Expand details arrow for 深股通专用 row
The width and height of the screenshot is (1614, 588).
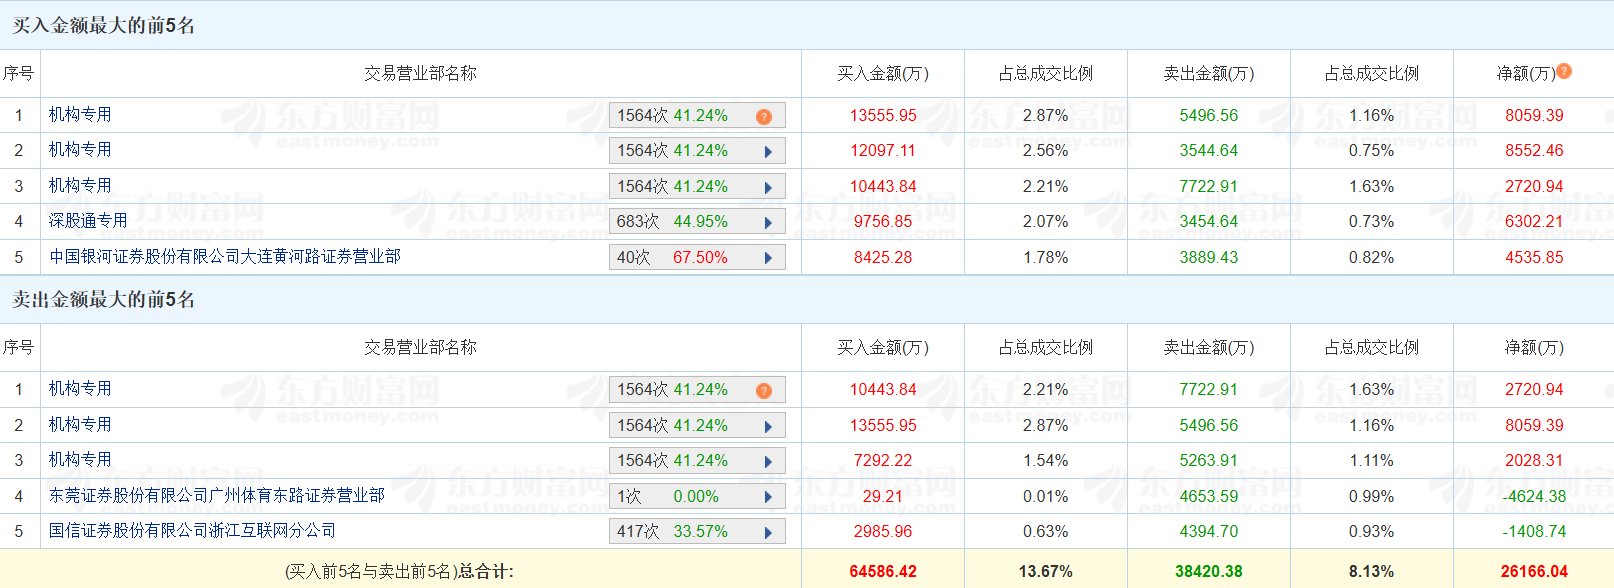(768, 222)
